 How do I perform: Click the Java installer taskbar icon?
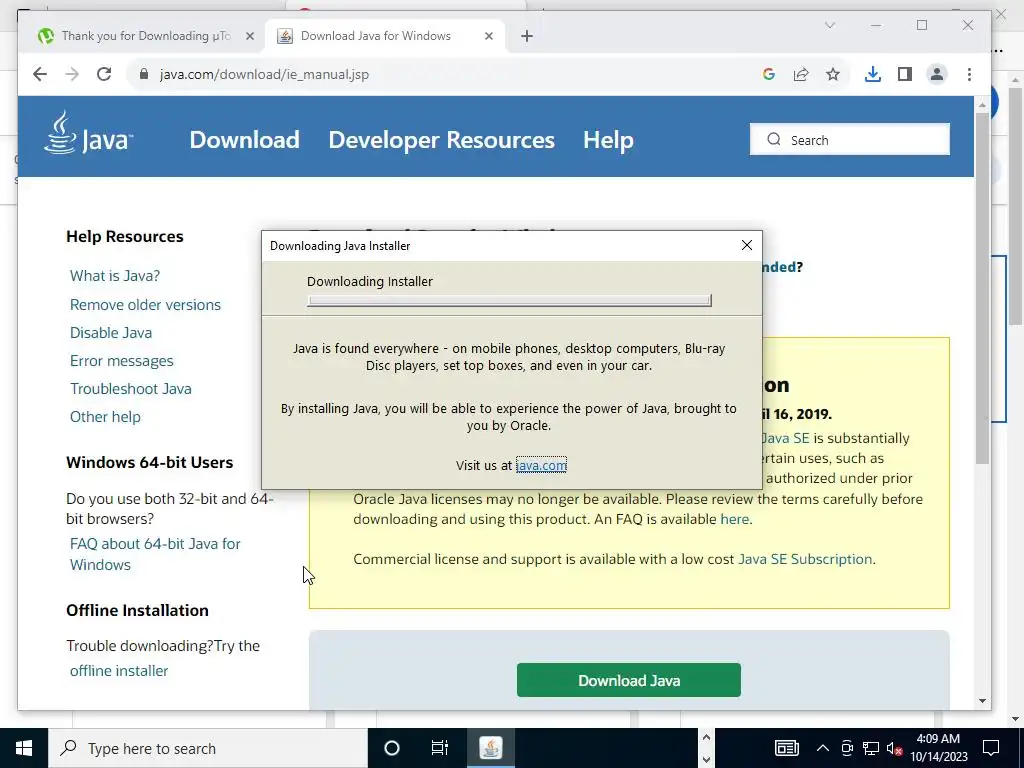tap(490, 748)
